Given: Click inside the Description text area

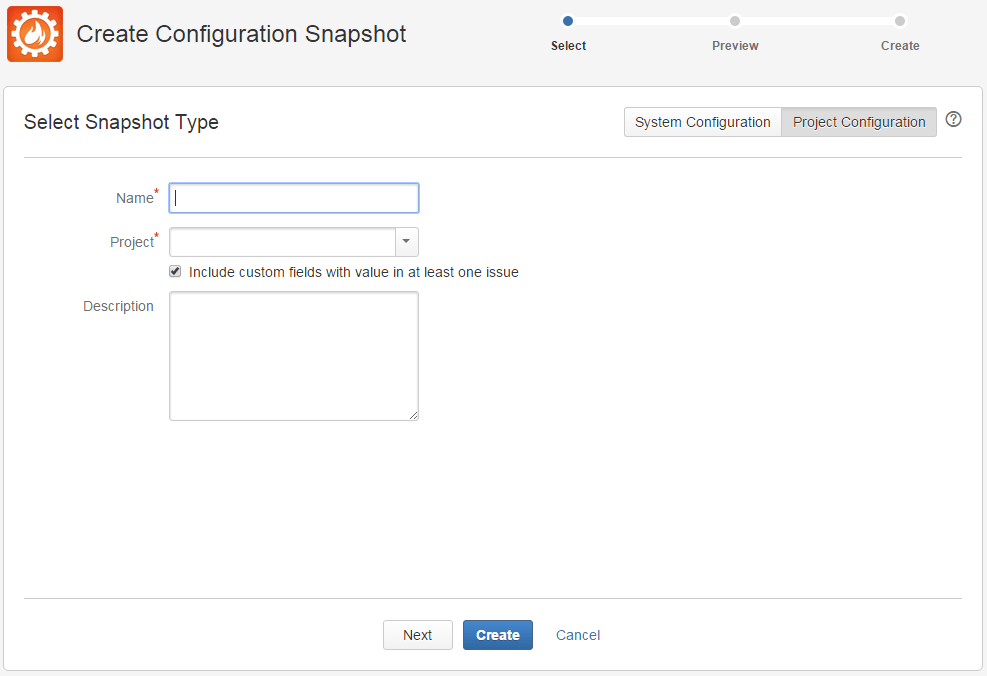Looking at the screenshot, I should pos(294,356).
